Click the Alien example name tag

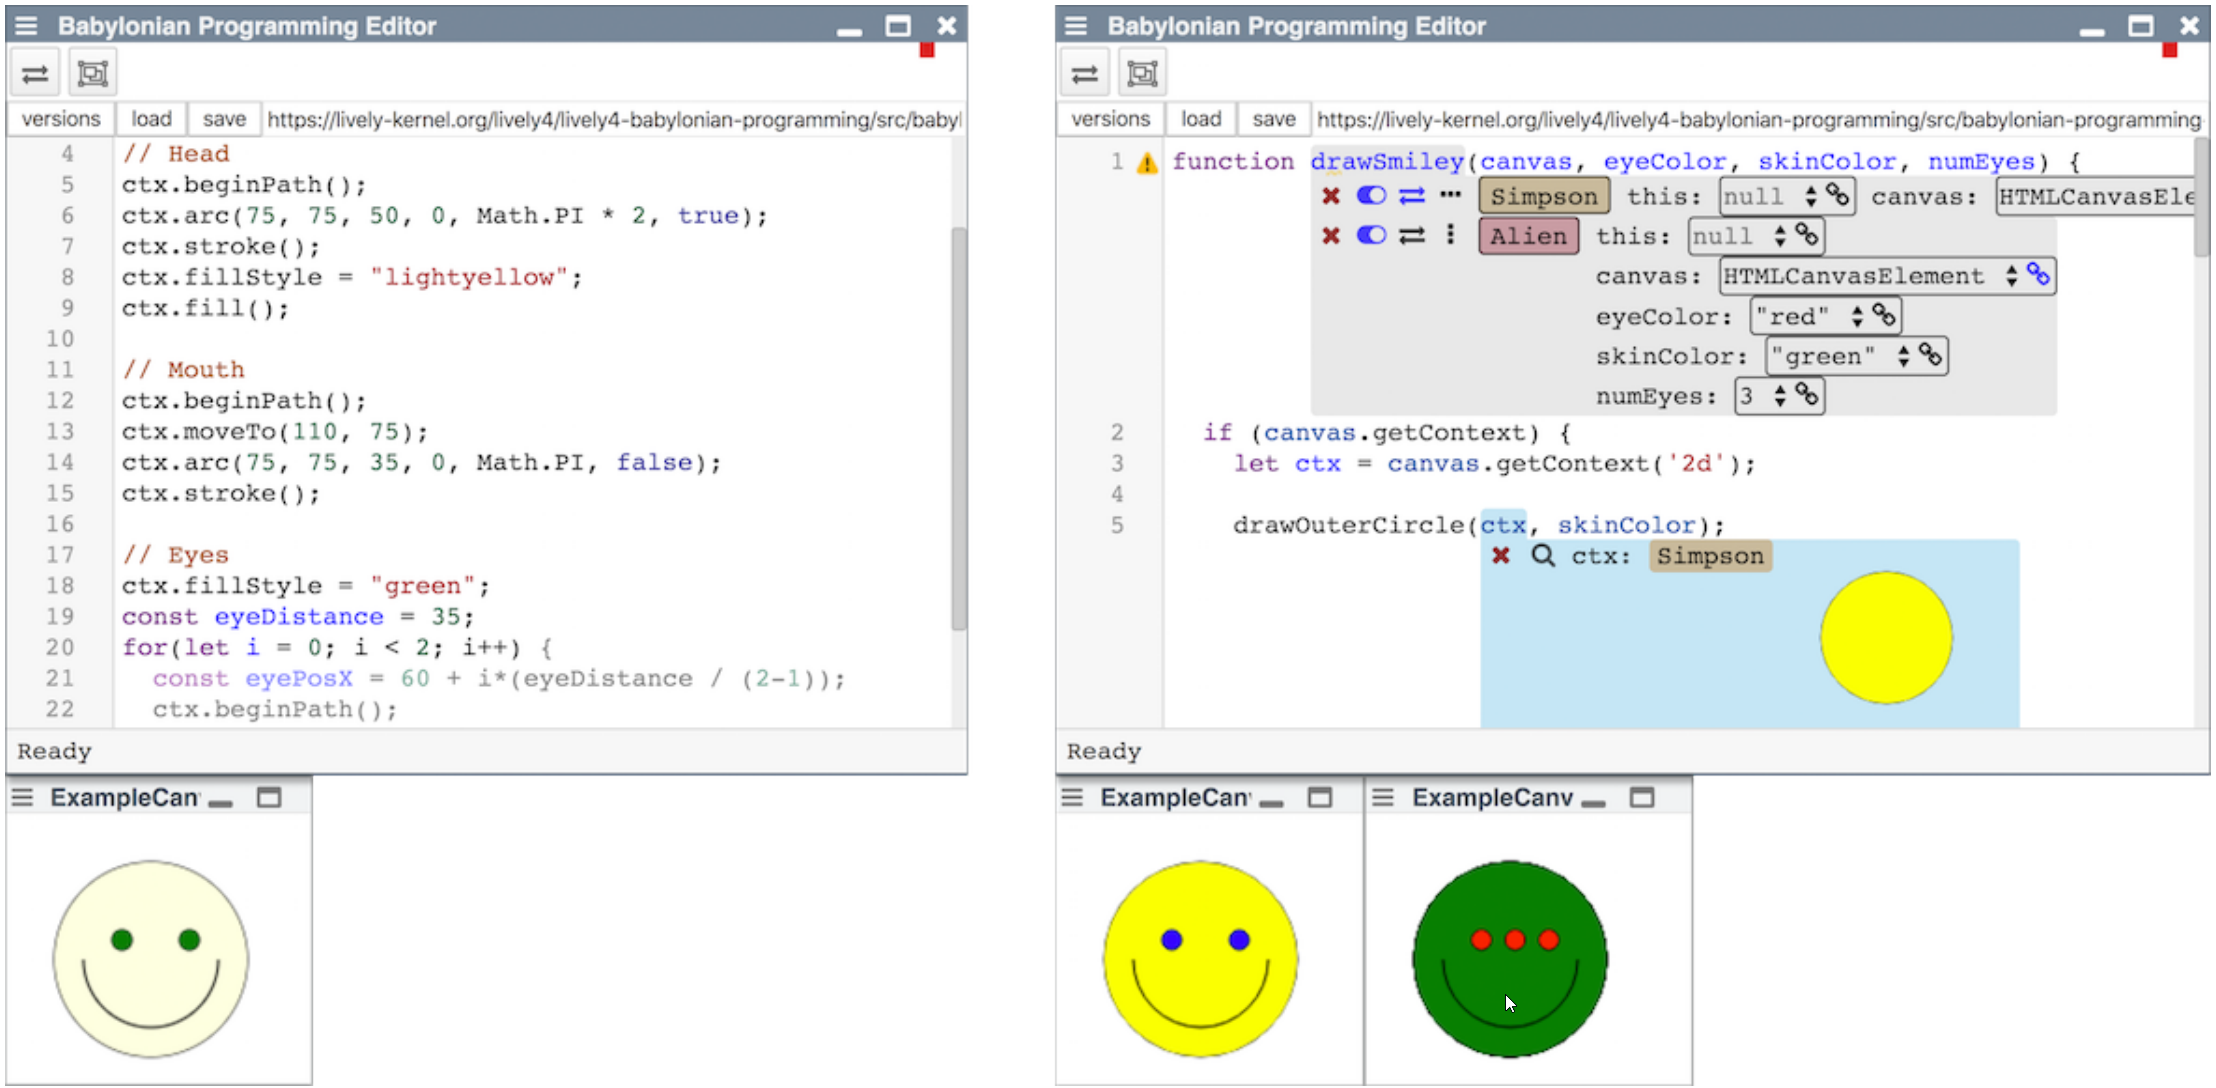pos(1528,236)
